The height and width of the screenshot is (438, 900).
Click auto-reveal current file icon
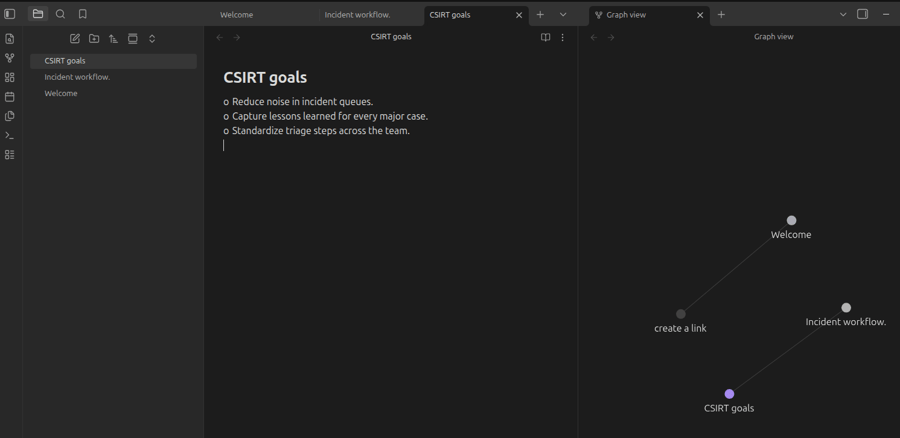[133, 38]
